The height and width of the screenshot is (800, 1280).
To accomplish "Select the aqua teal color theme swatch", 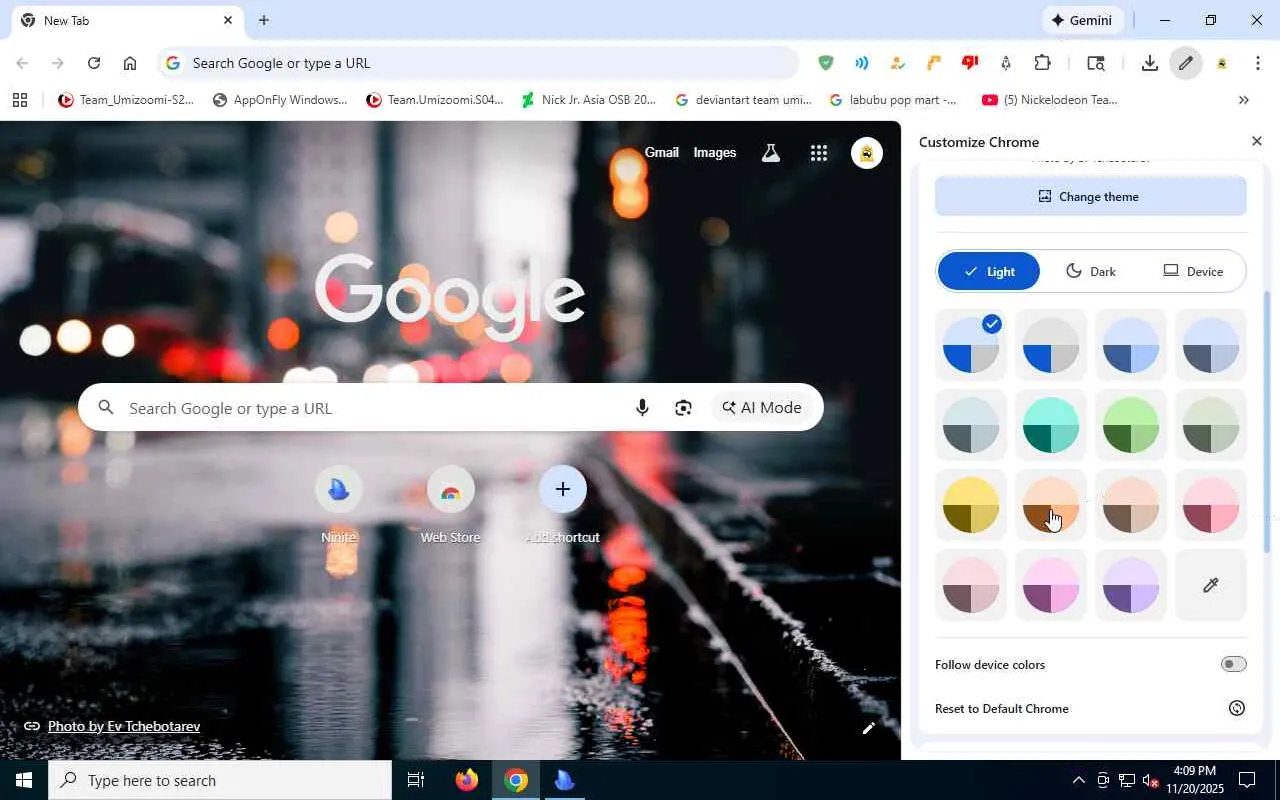I will 1051,425.
